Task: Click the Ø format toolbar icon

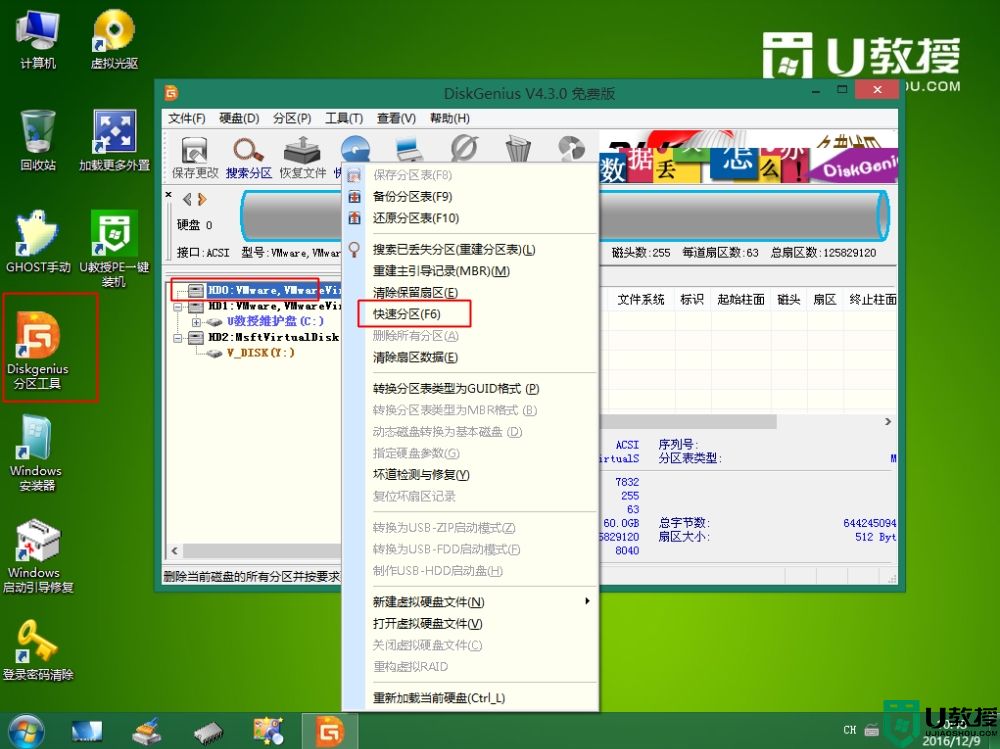Action: click(x=464, y=149)
